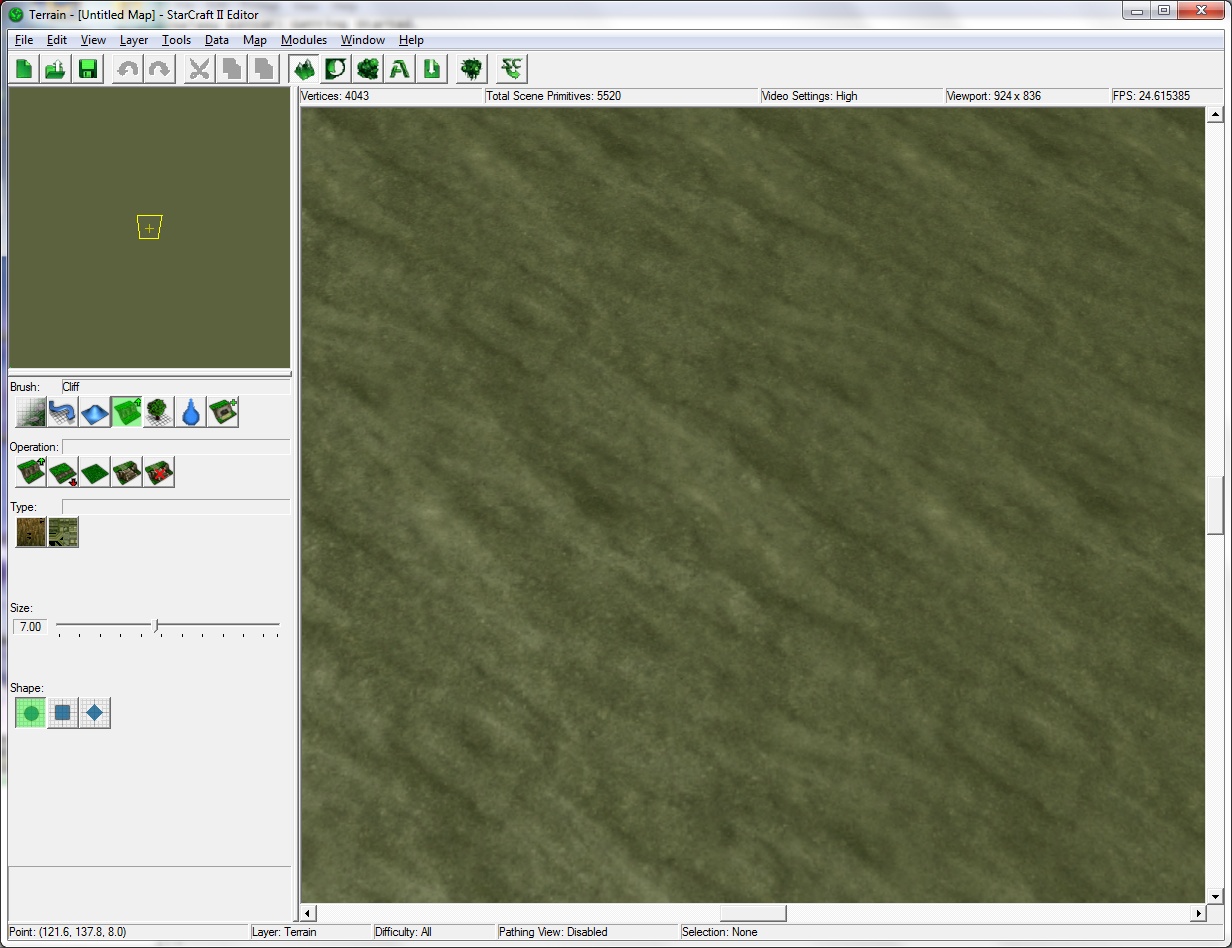
Task: Select the square brush shape
Action: 63,713
